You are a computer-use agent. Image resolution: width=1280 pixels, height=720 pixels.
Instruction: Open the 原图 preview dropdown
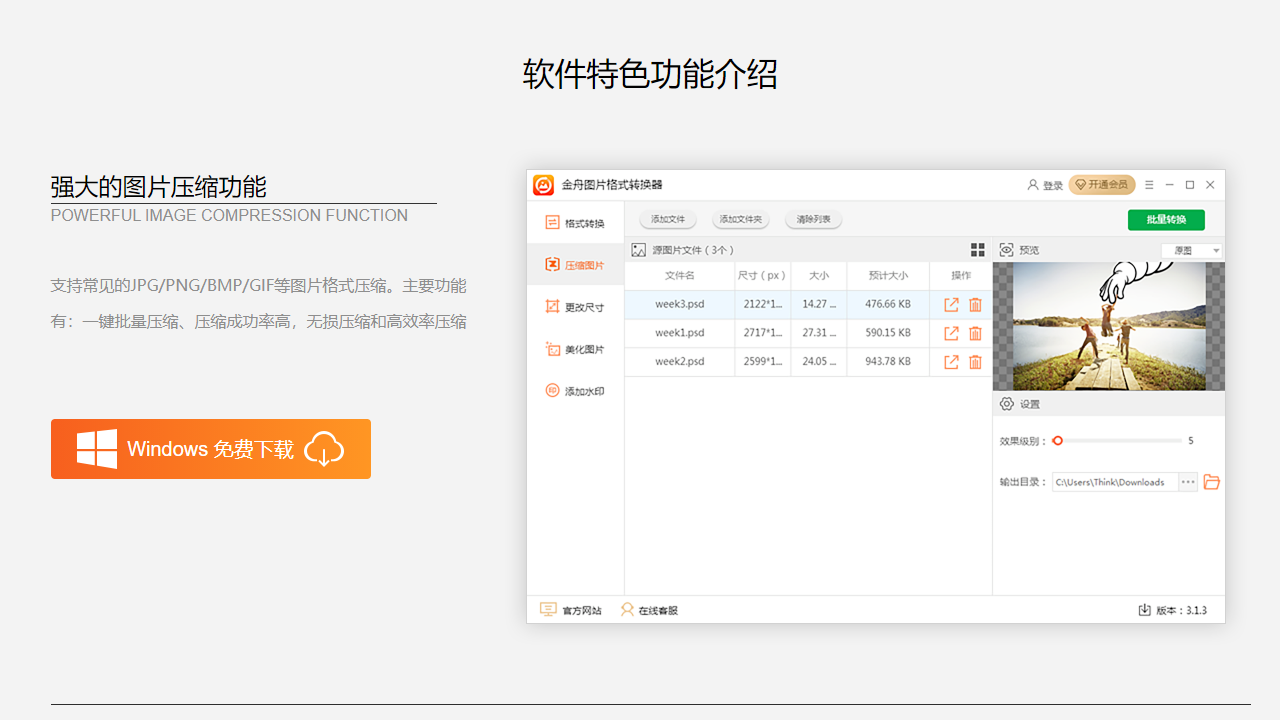(x=1191, y=250)
